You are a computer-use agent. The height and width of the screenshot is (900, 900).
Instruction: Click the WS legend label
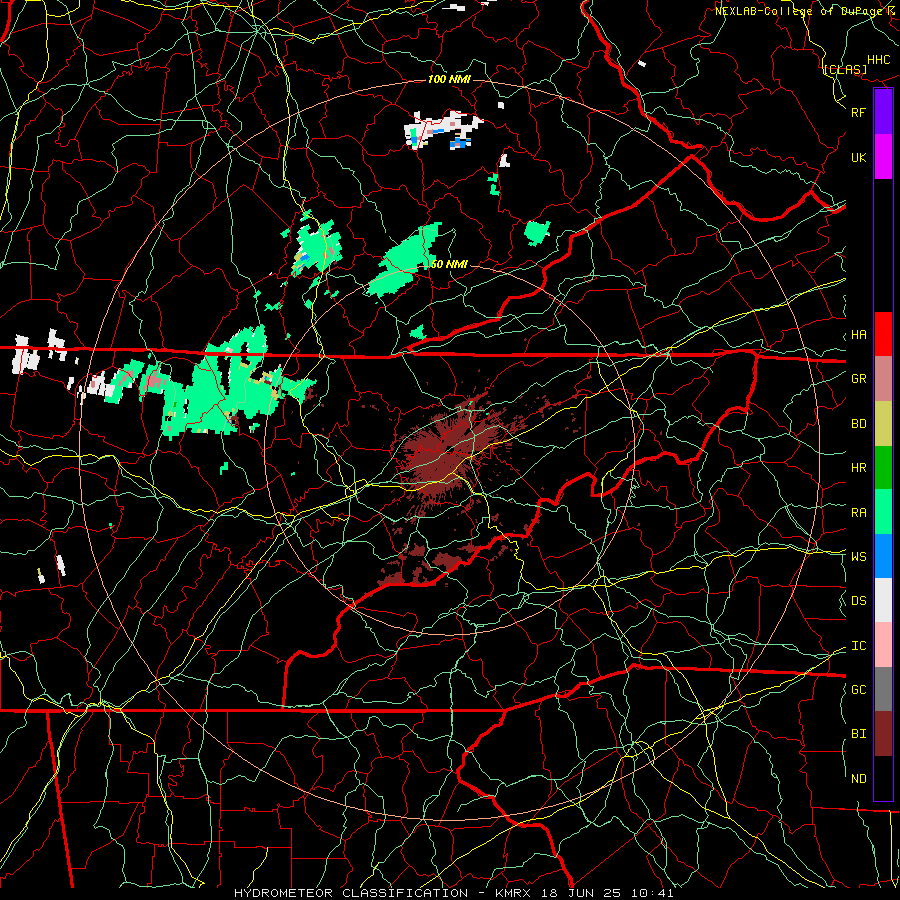859,556
